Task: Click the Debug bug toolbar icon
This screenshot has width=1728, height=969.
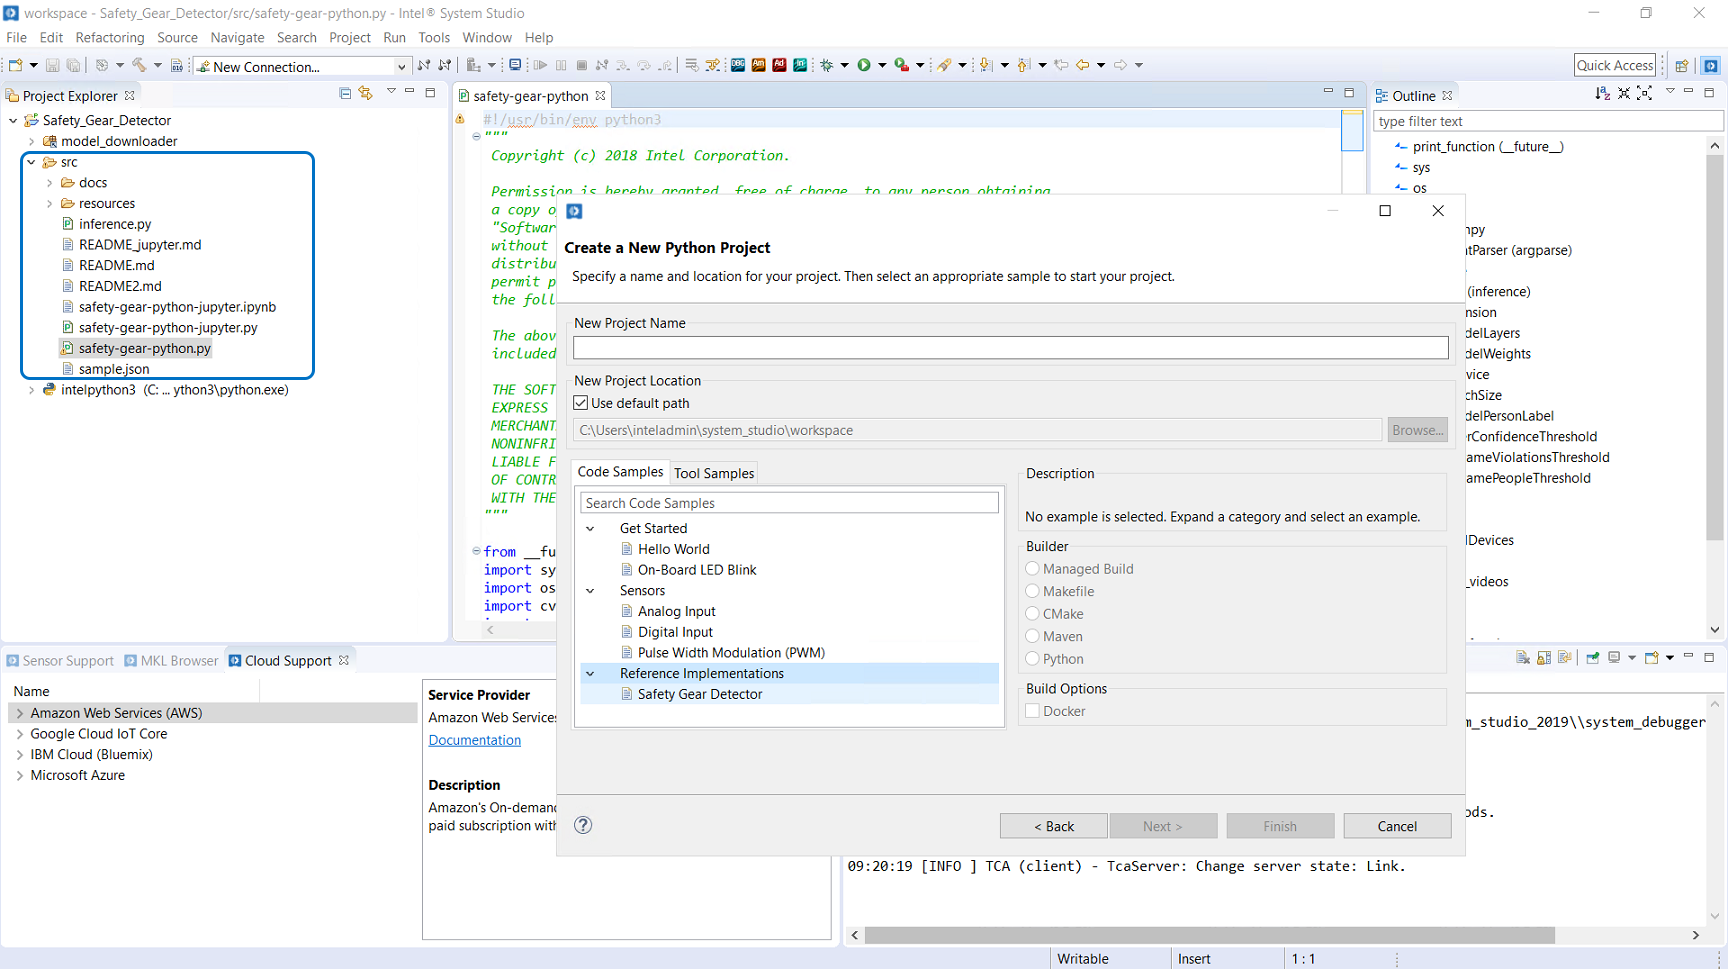Action: coord(827,66)
